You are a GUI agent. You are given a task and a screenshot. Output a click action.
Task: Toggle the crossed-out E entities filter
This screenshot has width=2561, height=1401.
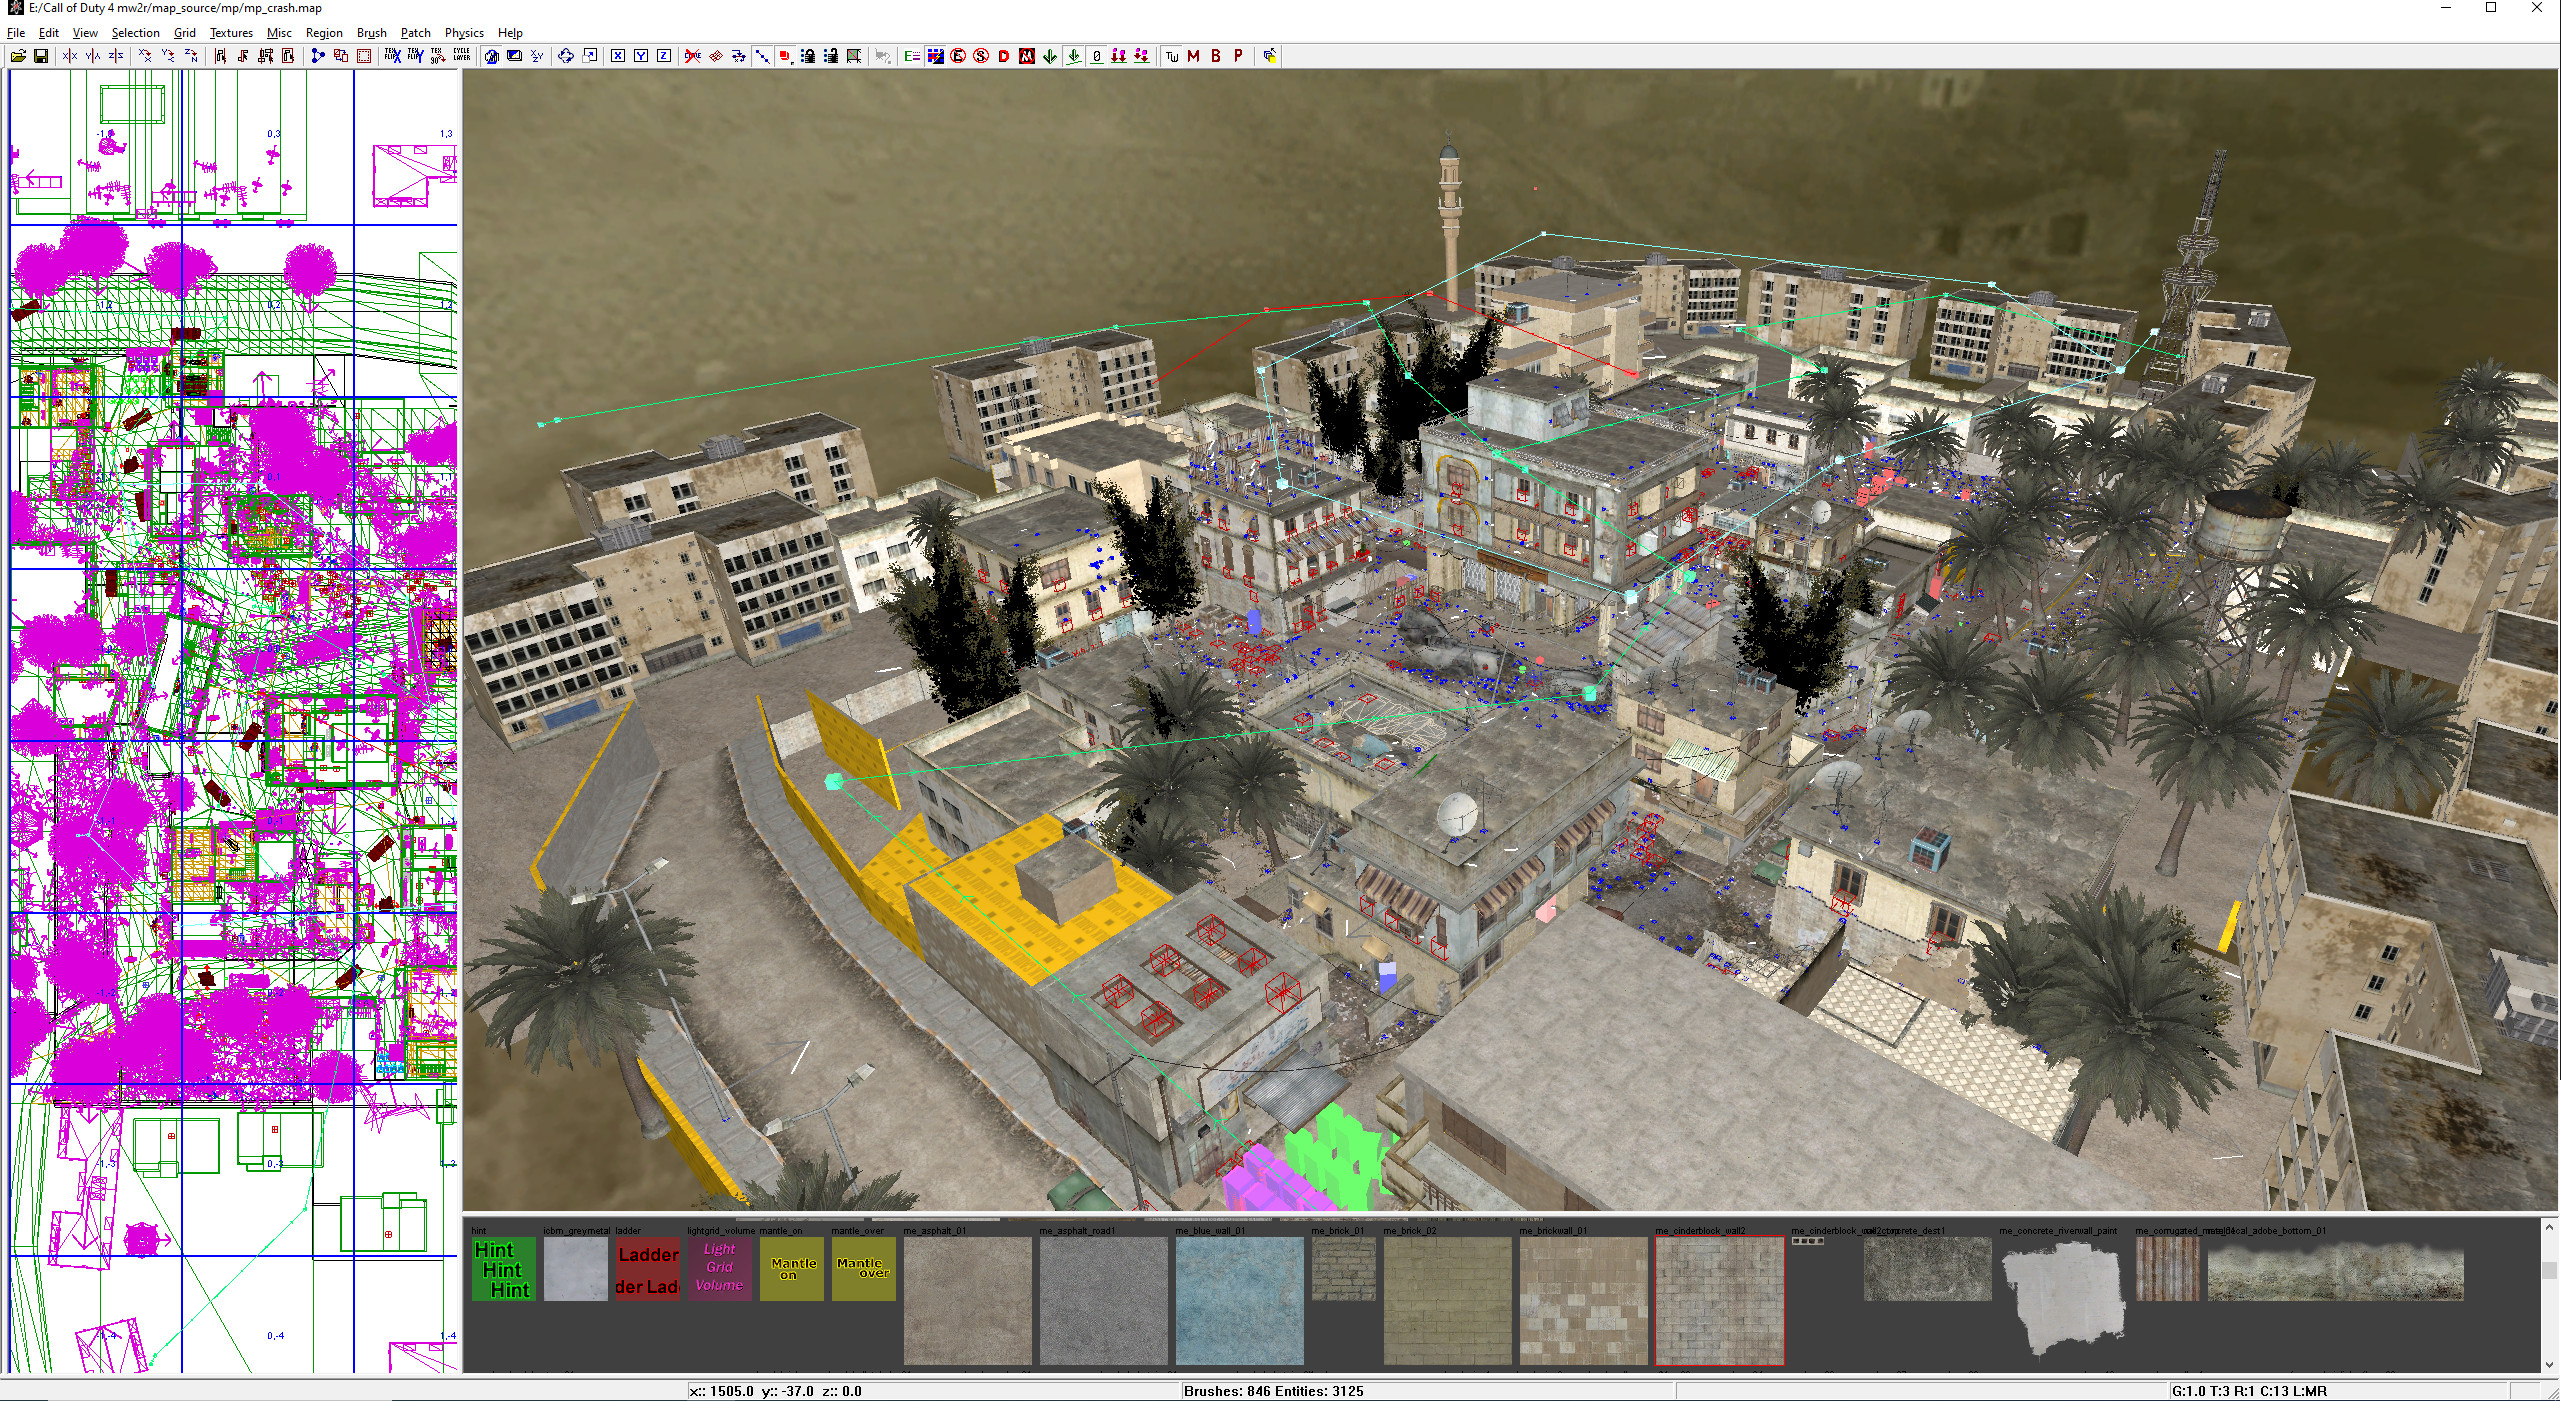click(x=958, y=56)
